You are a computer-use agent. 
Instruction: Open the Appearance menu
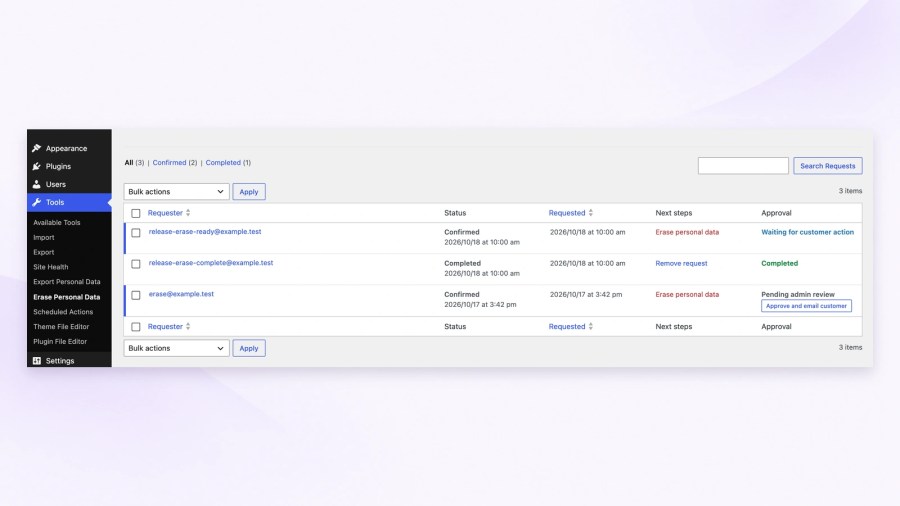click(69, 148)
